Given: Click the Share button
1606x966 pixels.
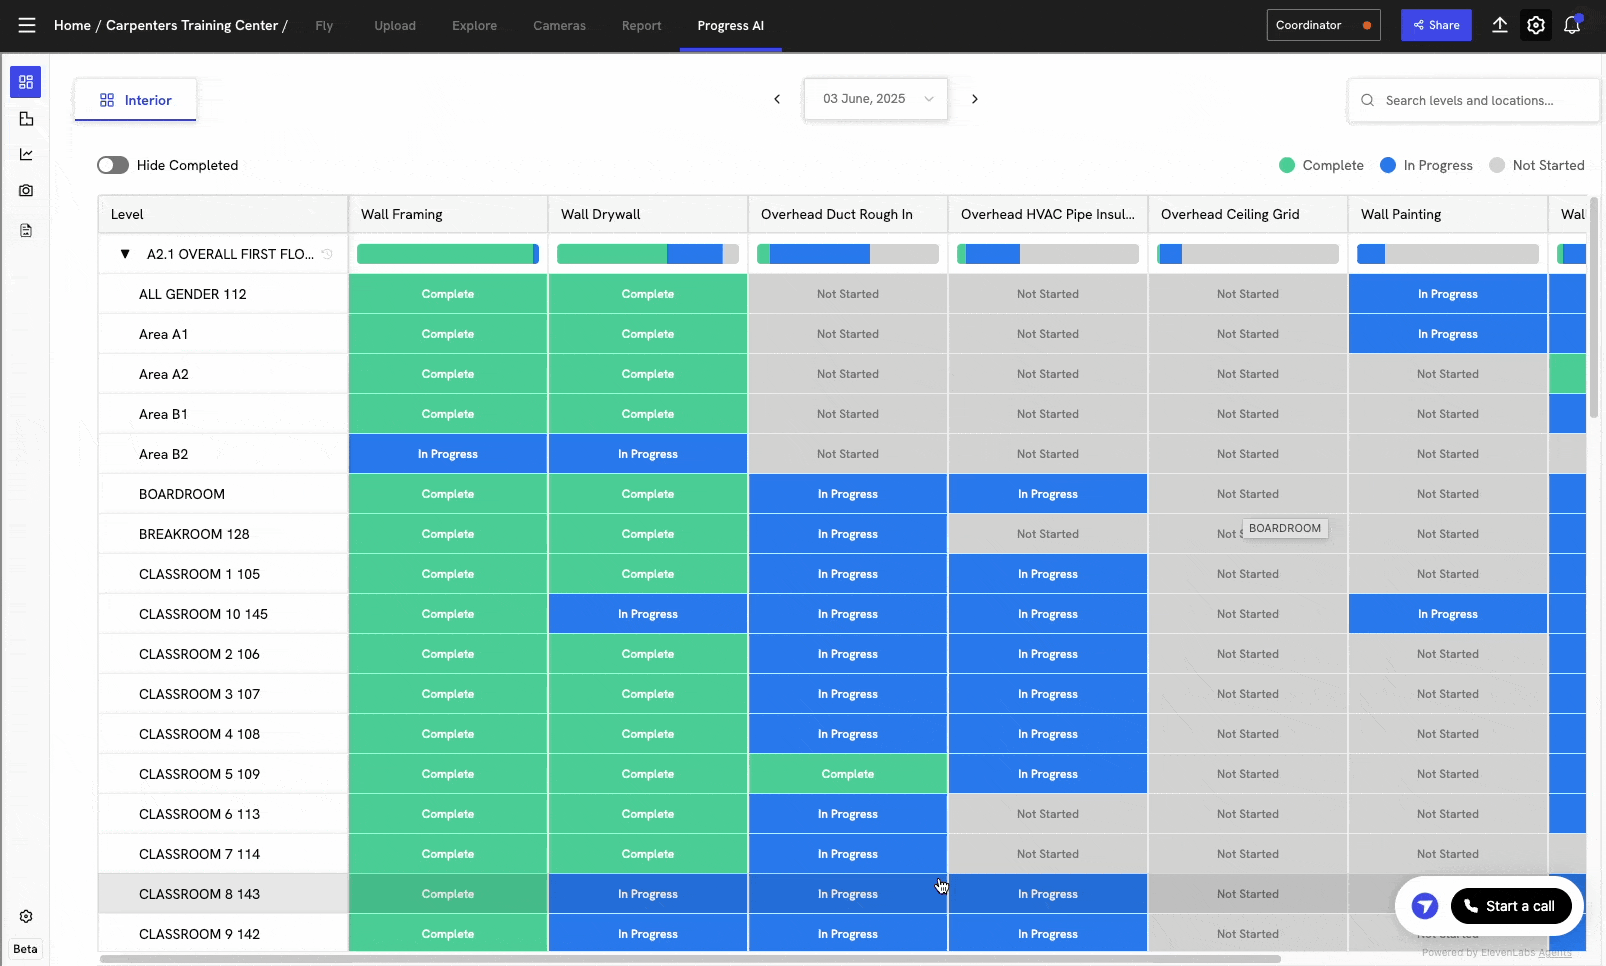Looking at the screenshot, I should (1437, 24).
